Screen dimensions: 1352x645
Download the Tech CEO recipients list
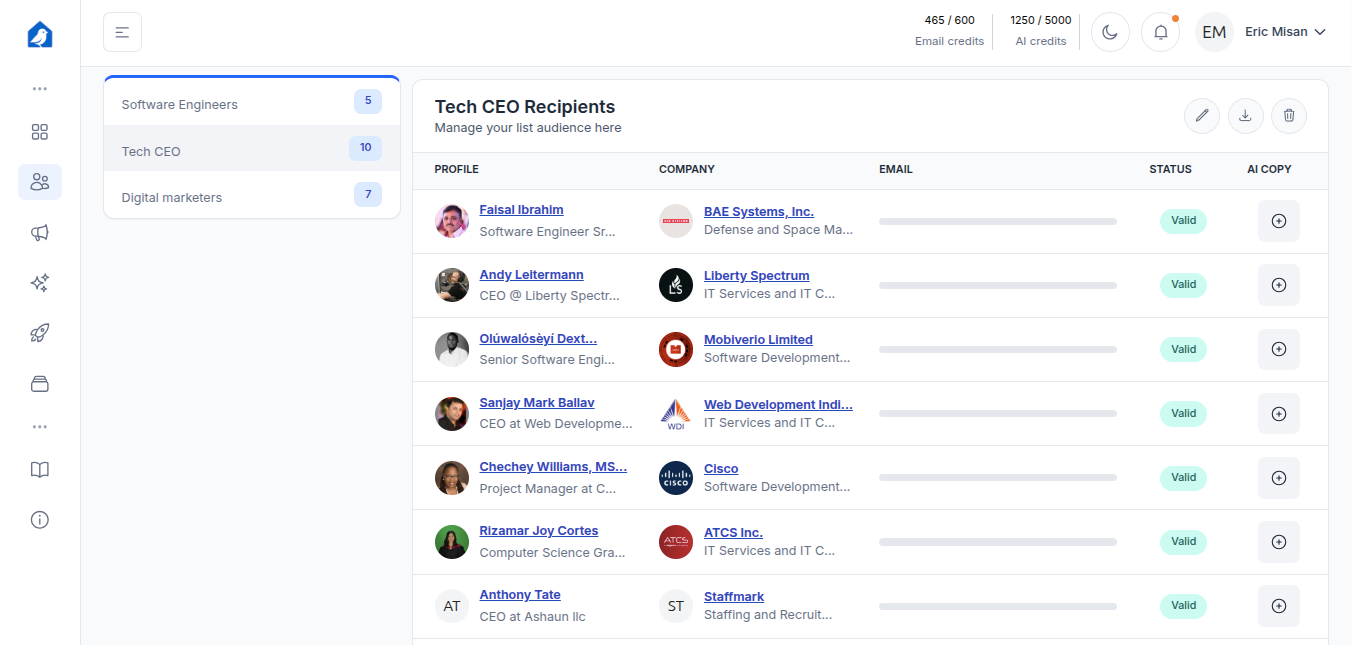pos(1245,116)
